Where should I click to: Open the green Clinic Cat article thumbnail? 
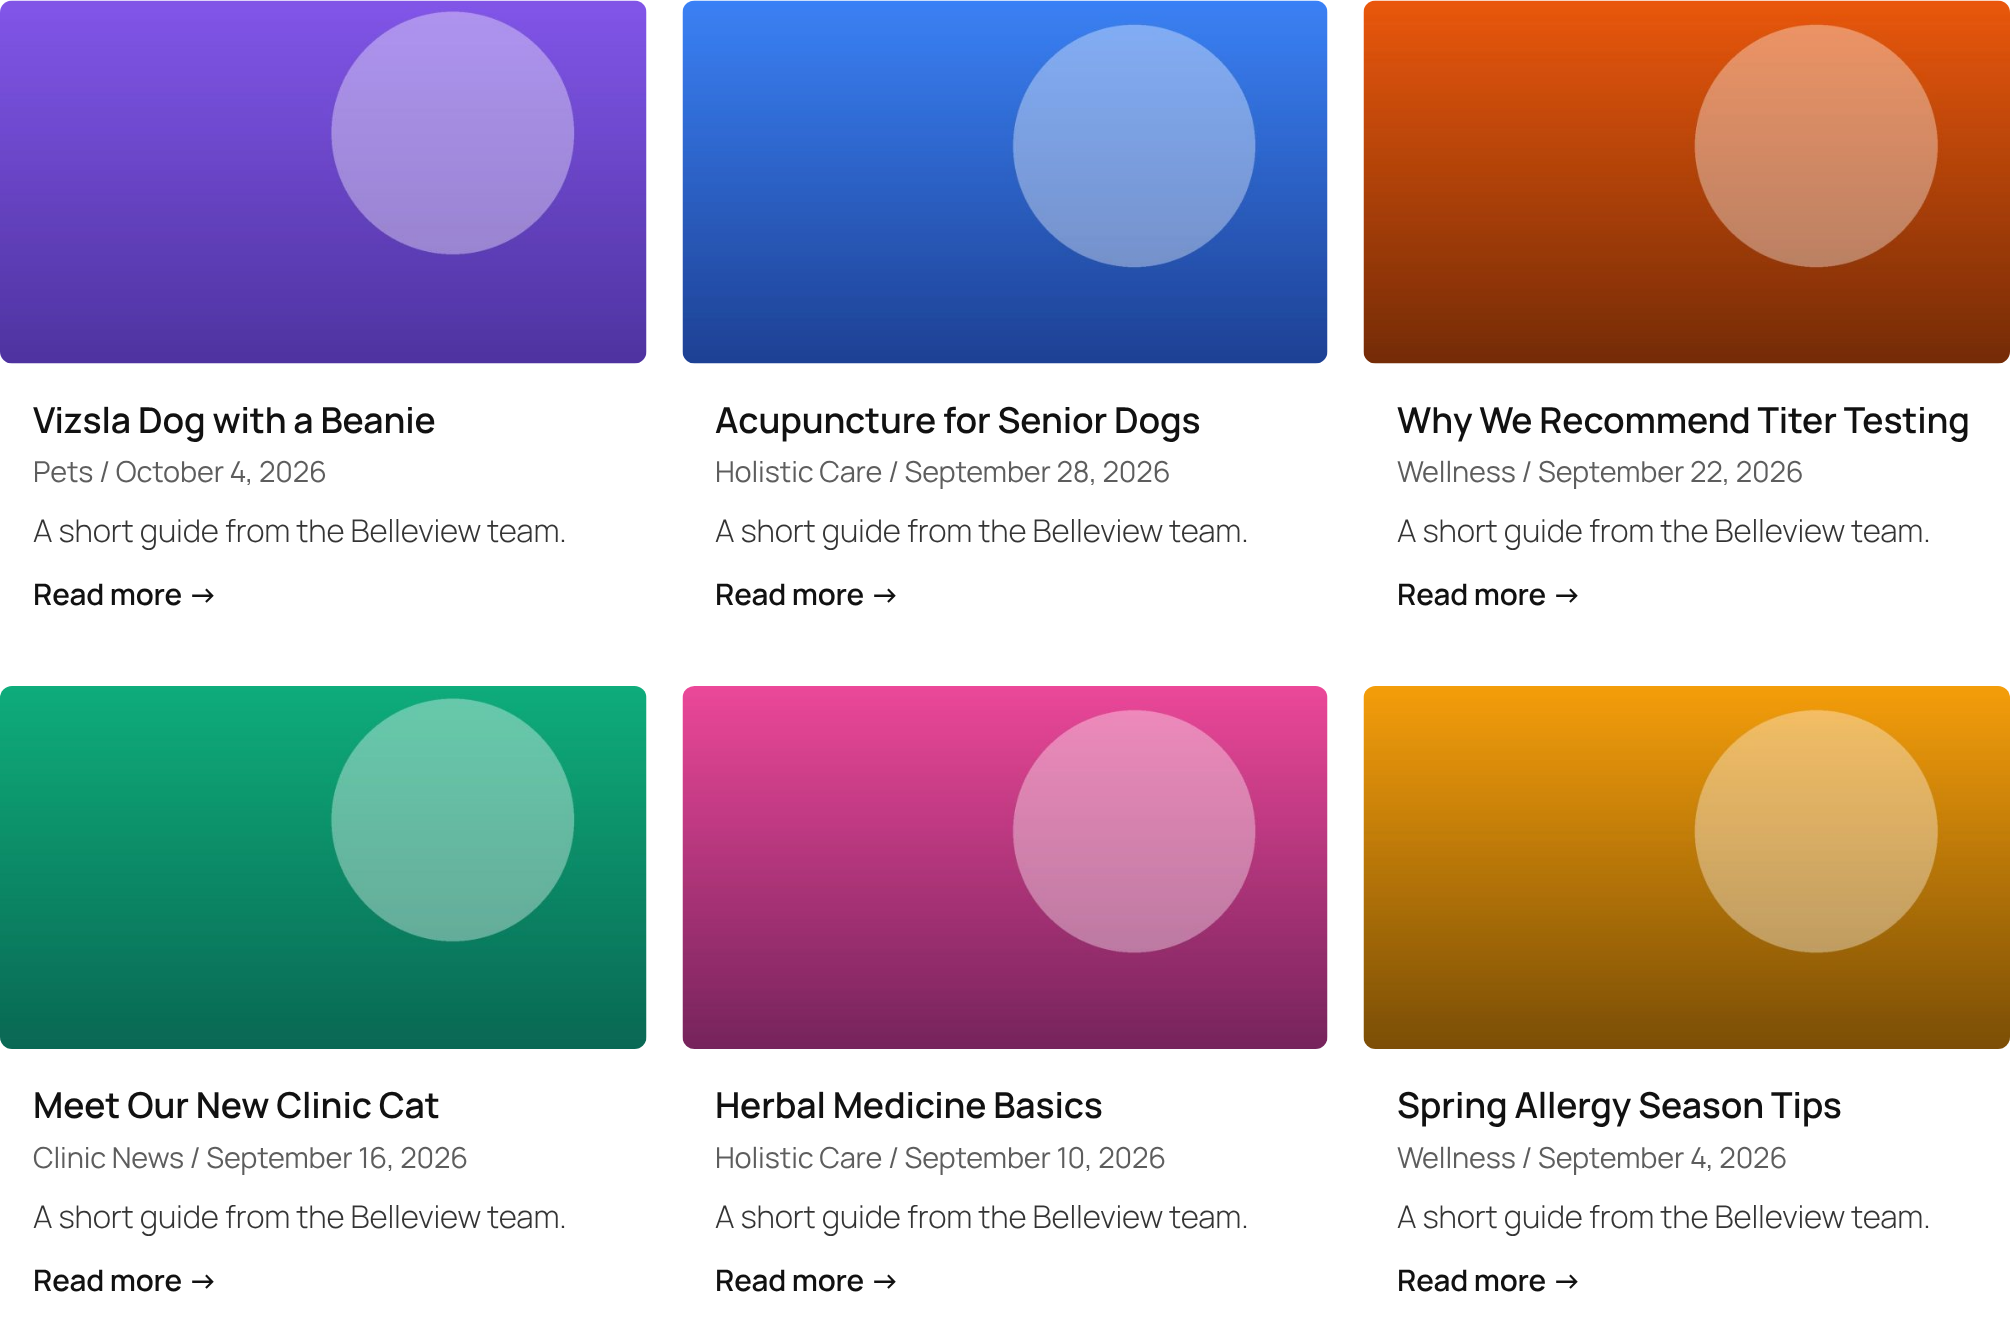click(323, 867)
